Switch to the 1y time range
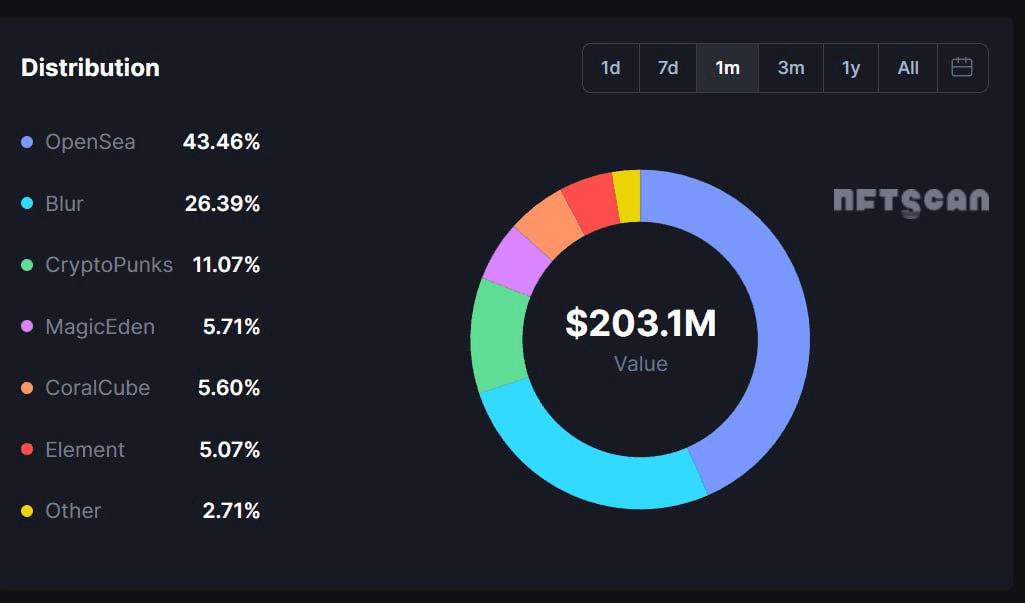1025x603 pixels. pos(850,67)
